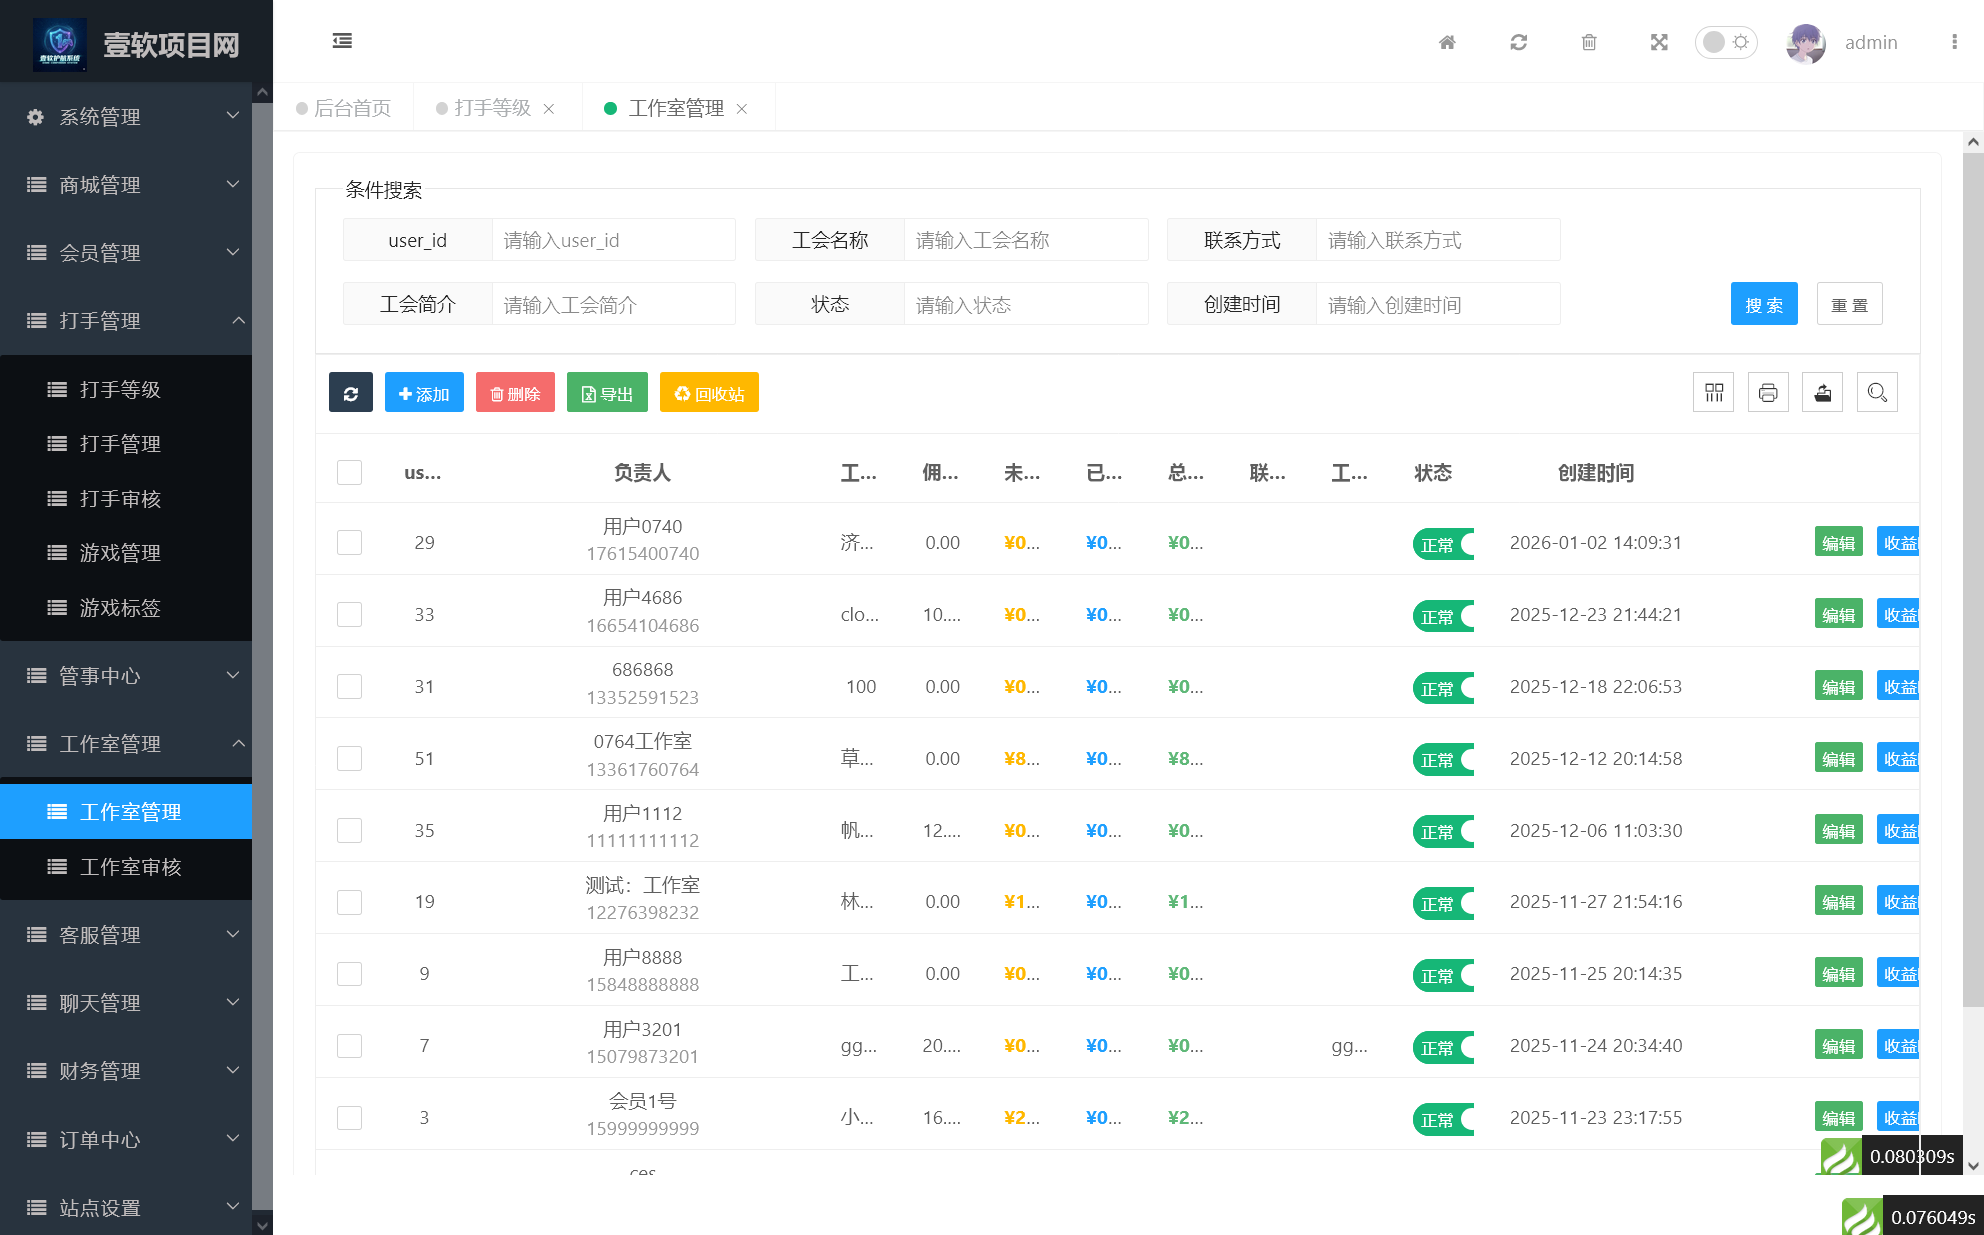Screen dimensions: 1984x1235
Task: Open the column display settings icon
Action: (1713, 392)
